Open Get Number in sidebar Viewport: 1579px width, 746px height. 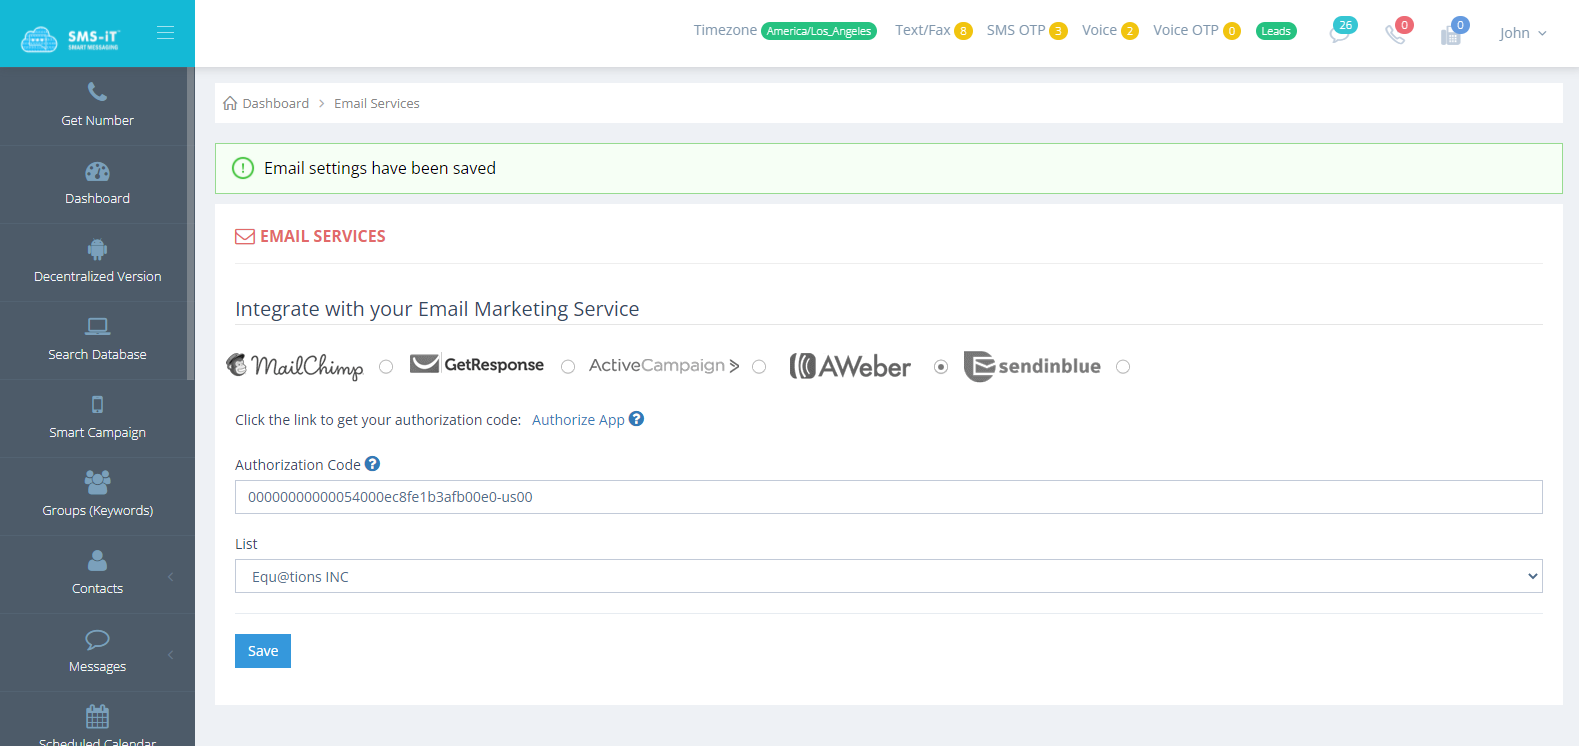coord(97,120)
